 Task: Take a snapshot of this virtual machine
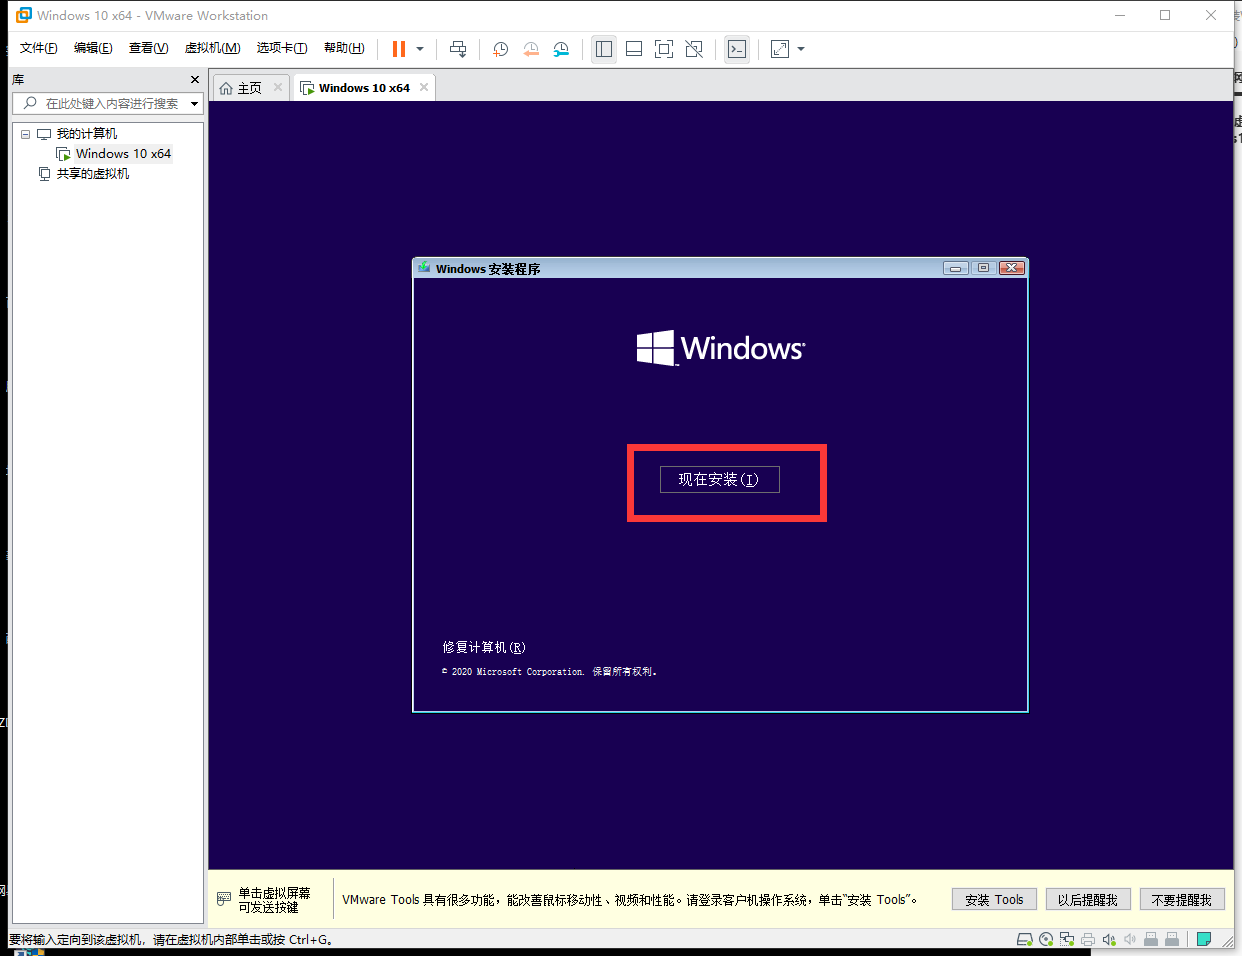[501, 49]
